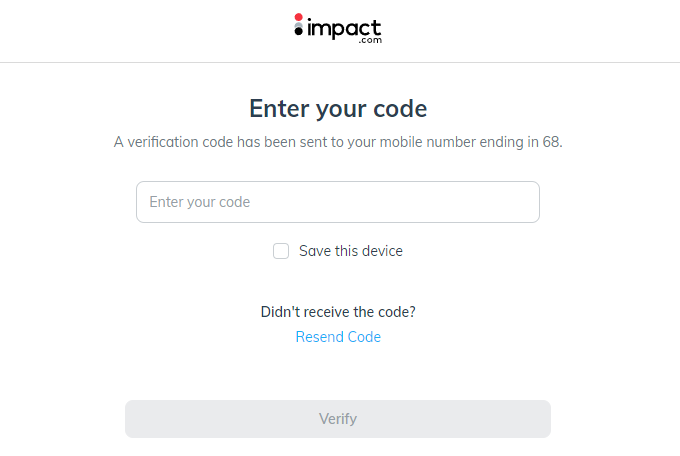Click the word device beside the checkbox
680x456 pixels.
tap(382, 251)
